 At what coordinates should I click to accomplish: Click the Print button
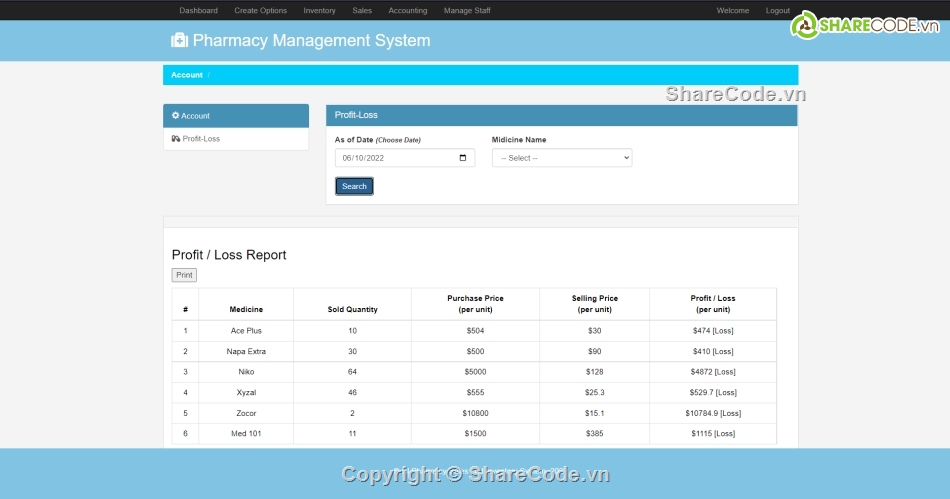pos(184,275)
